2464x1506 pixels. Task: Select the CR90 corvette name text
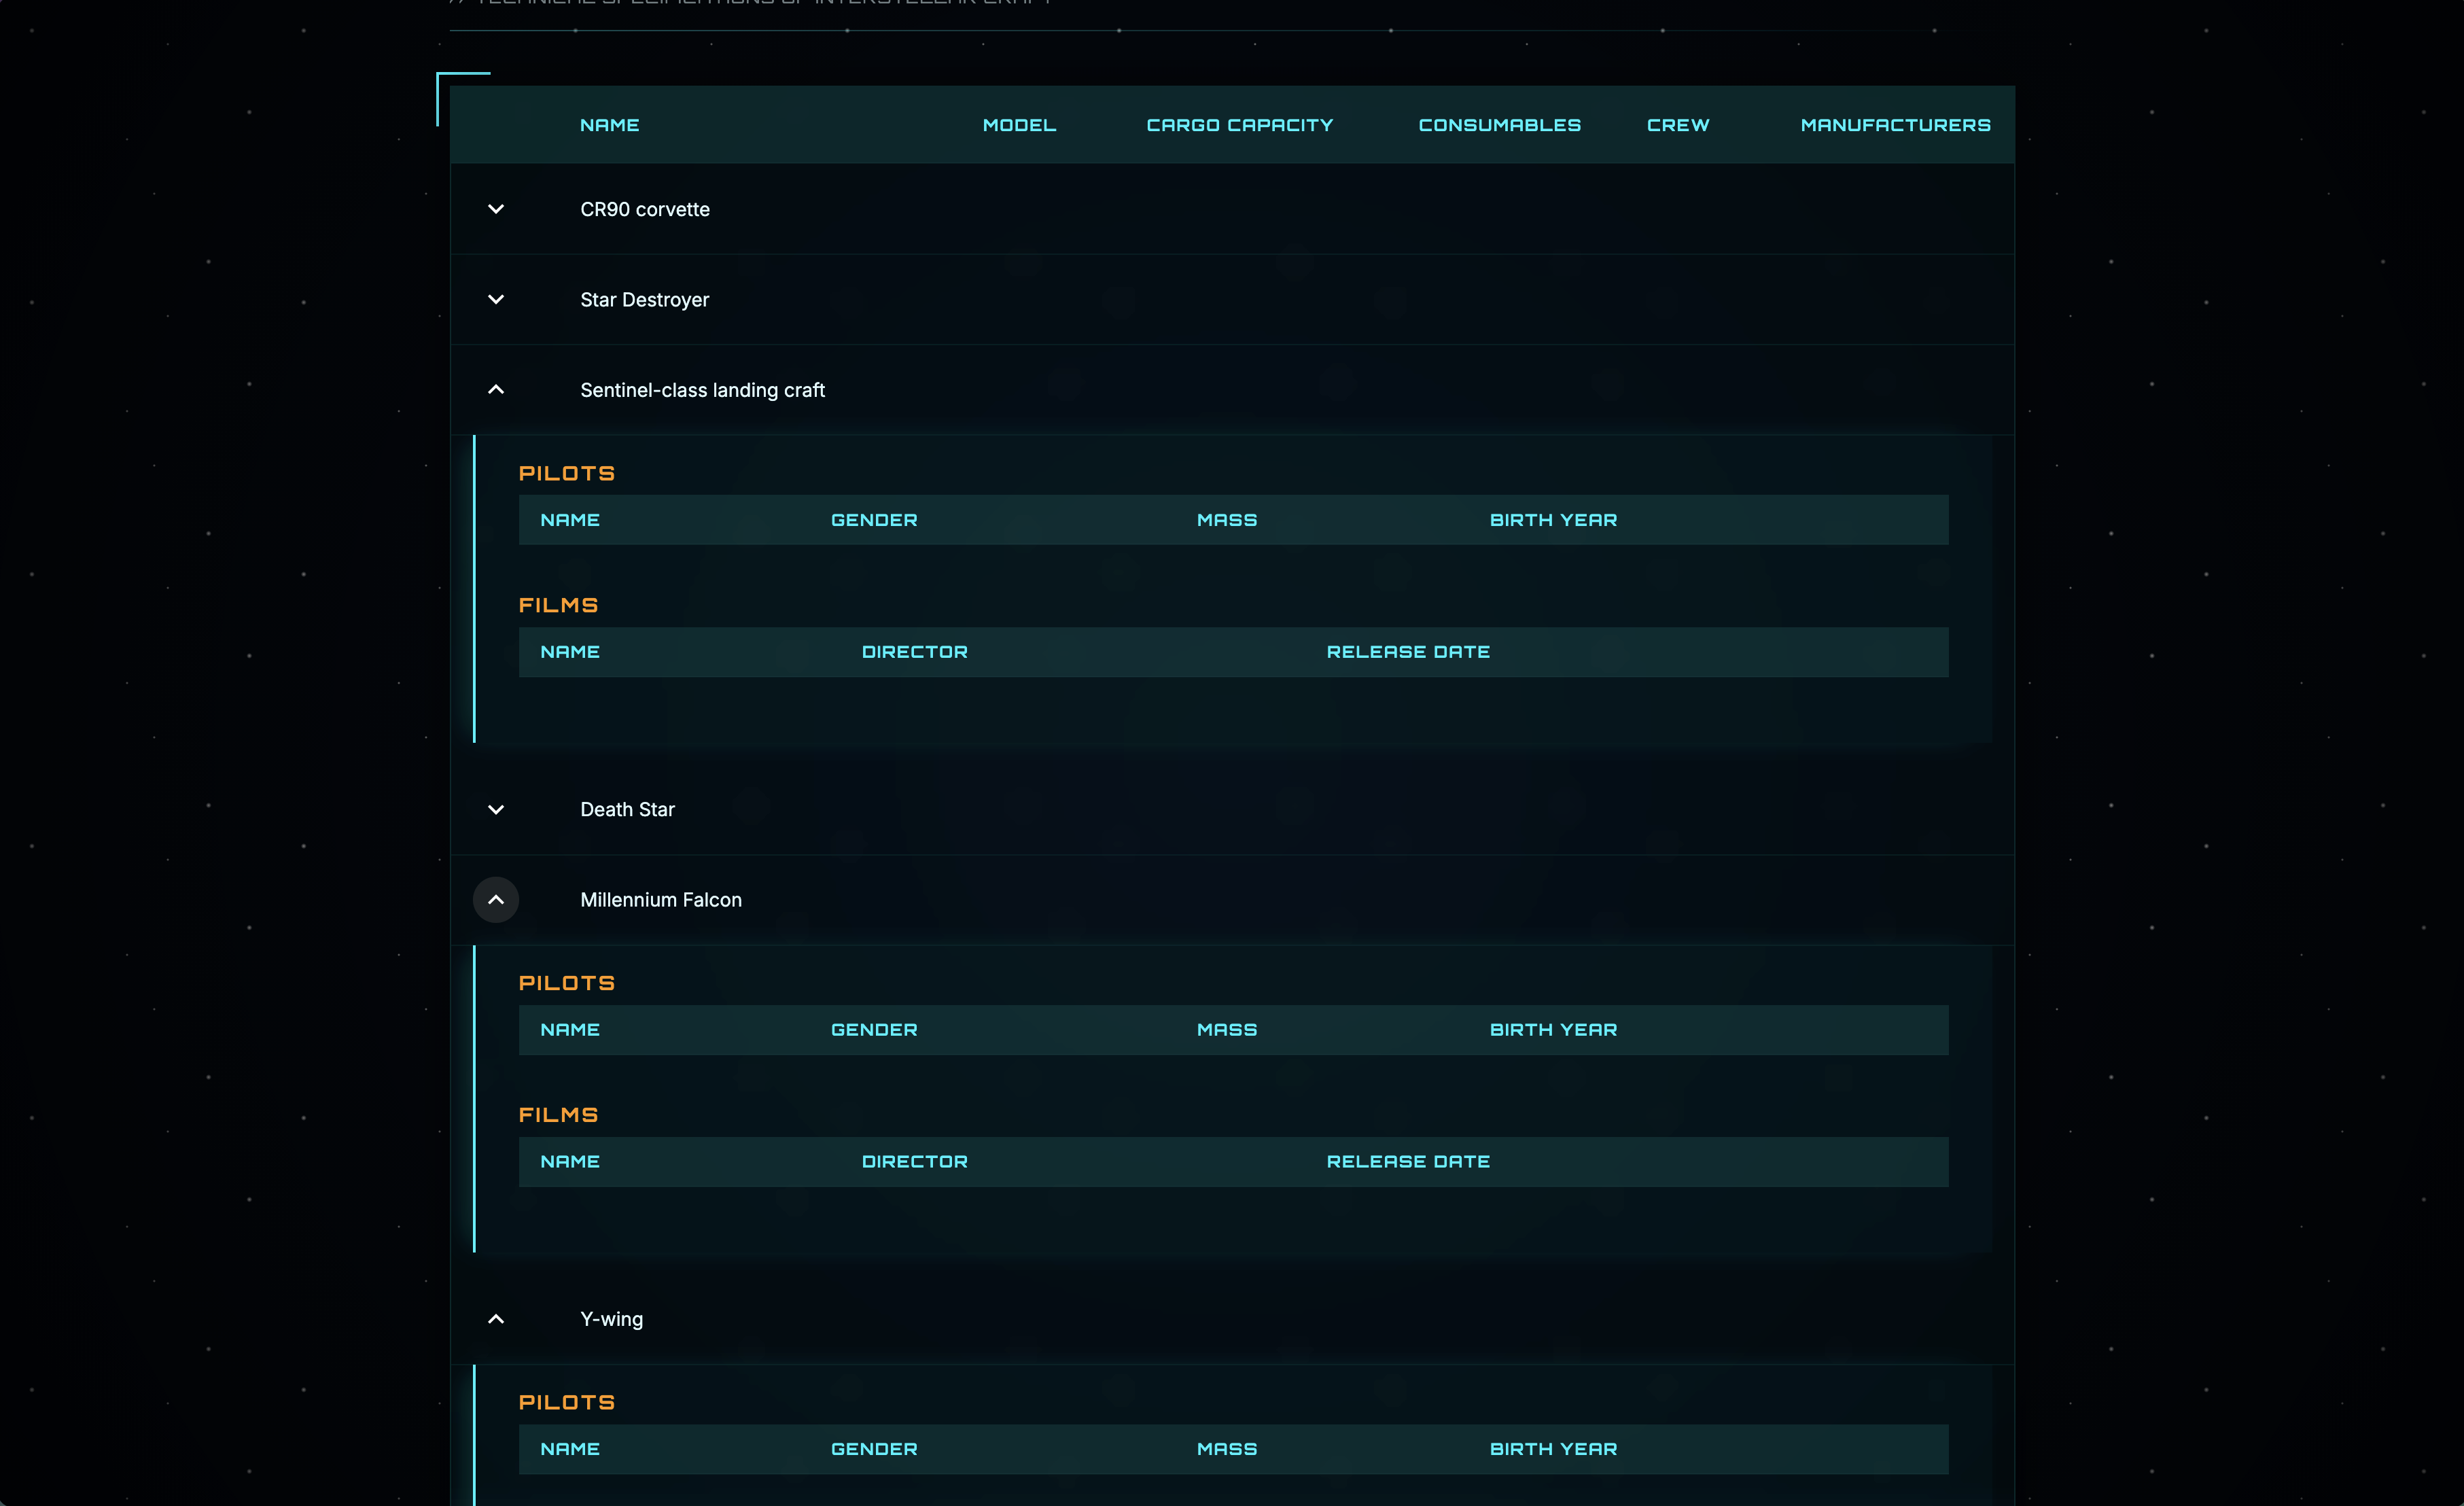coord(645,209)
